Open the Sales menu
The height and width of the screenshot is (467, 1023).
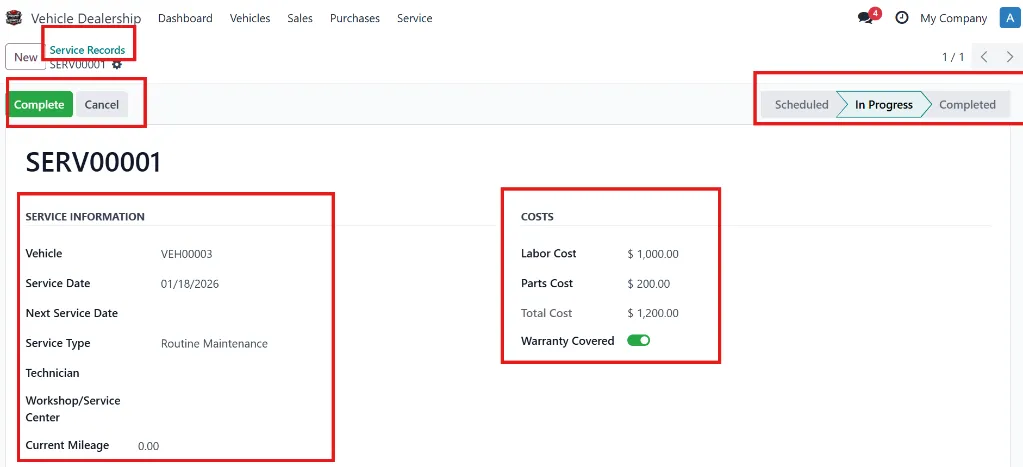pyautogui.click(x=300, y=18)
